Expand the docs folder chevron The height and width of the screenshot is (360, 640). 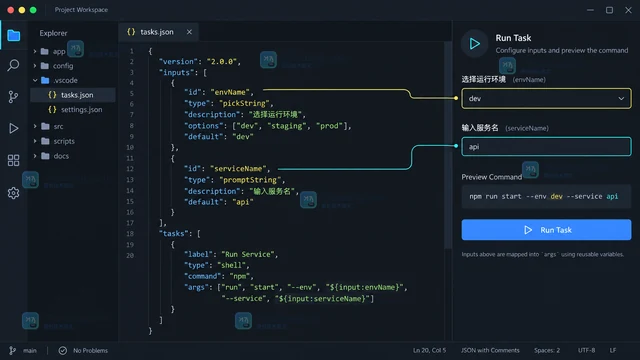[35, 156]
